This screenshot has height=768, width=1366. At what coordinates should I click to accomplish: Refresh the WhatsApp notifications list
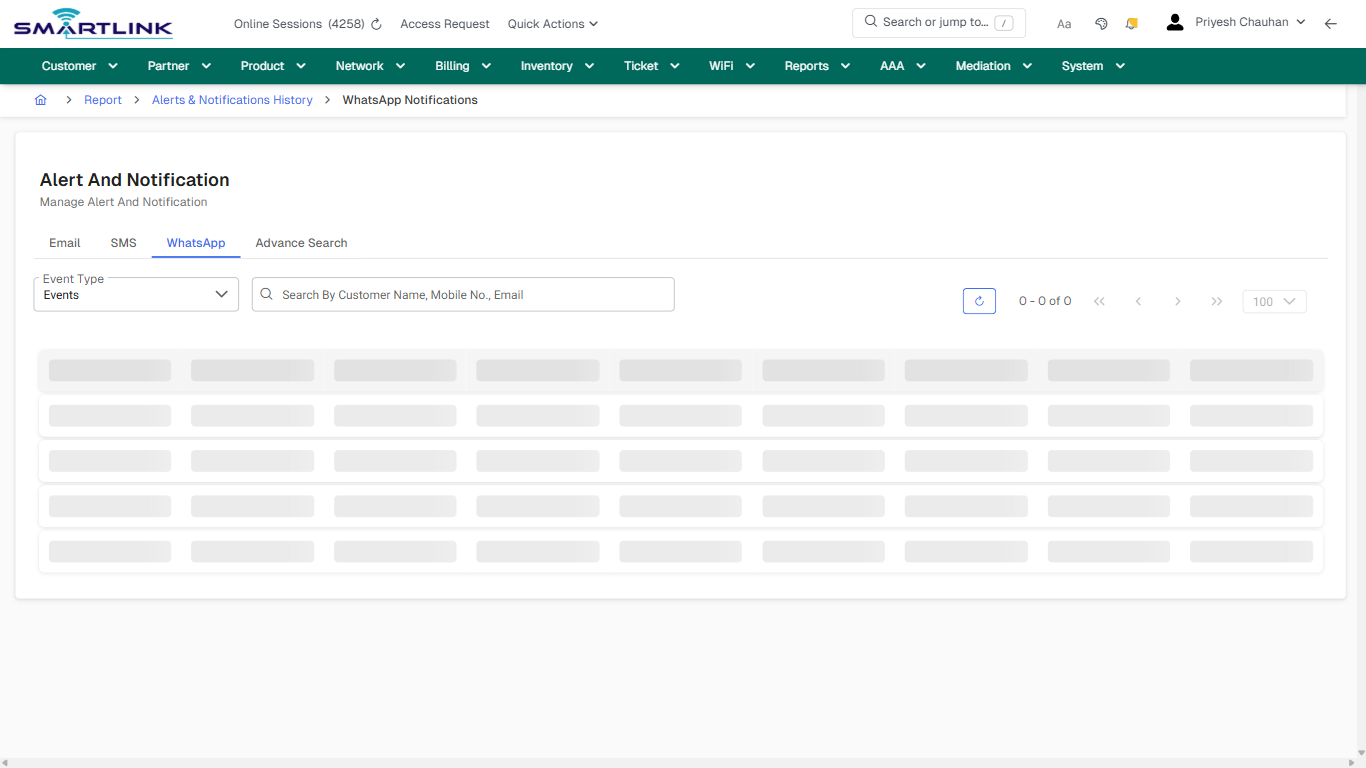pos(979,300)
